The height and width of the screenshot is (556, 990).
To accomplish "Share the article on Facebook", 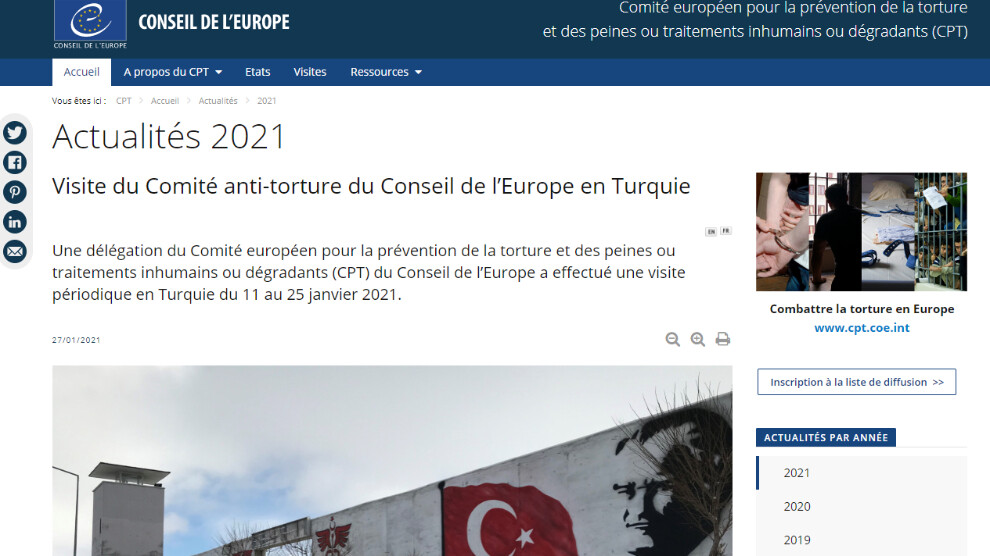I will coord(15,162).
